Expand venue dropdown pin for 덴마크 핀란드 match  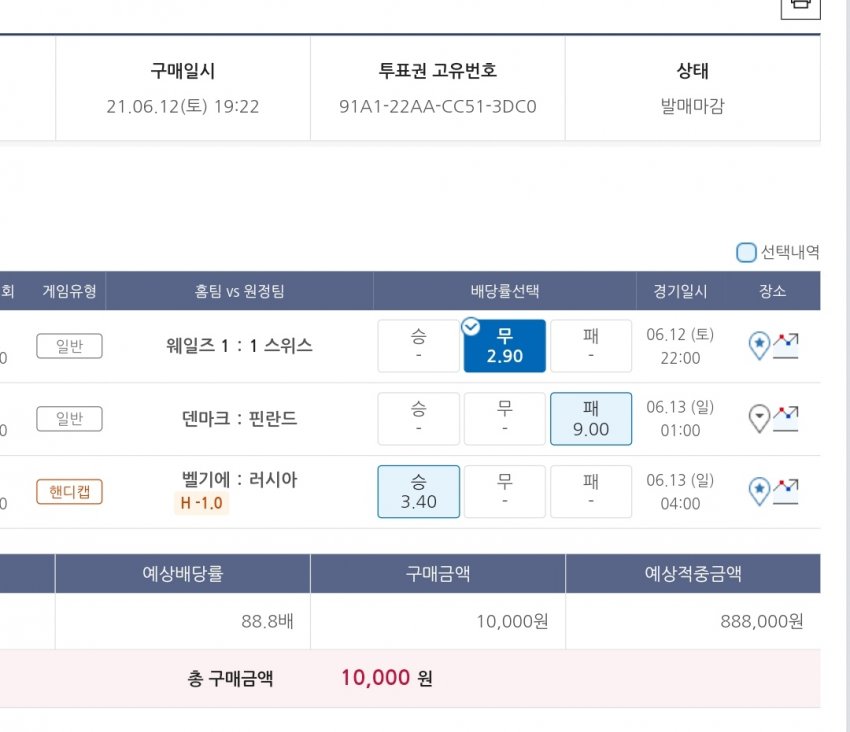click(x=759, y=418)
